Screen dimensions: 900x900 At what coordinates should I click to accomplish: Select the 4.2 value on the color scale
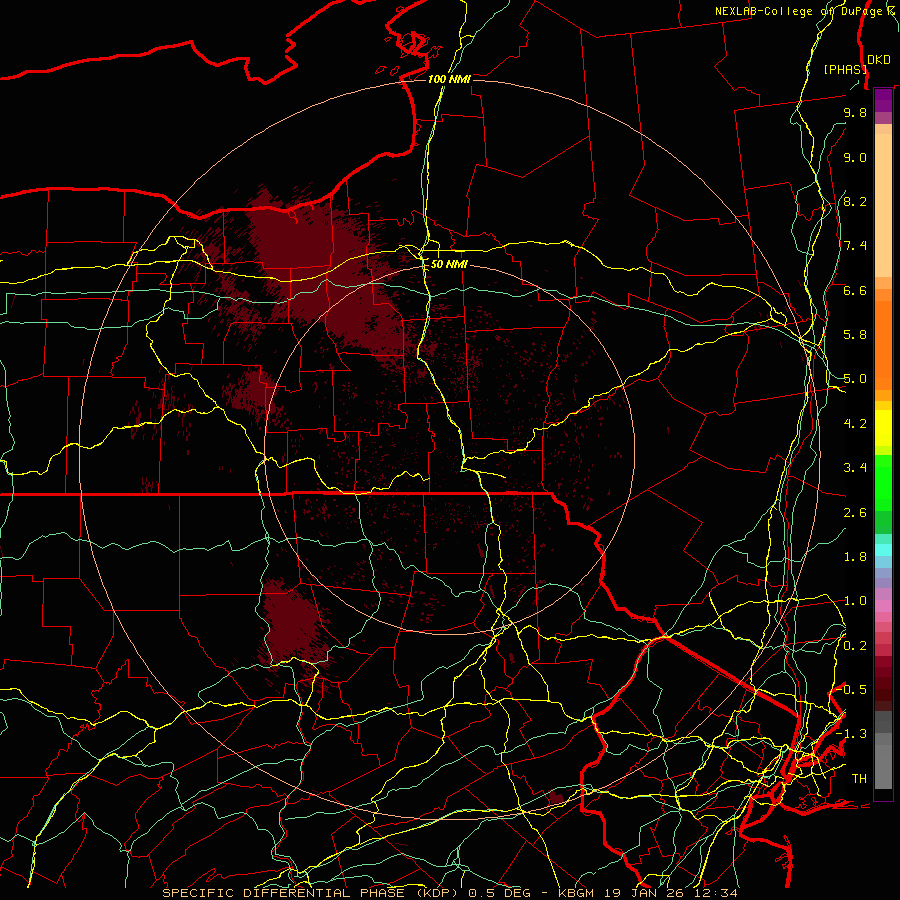click(x=855, y=424)
